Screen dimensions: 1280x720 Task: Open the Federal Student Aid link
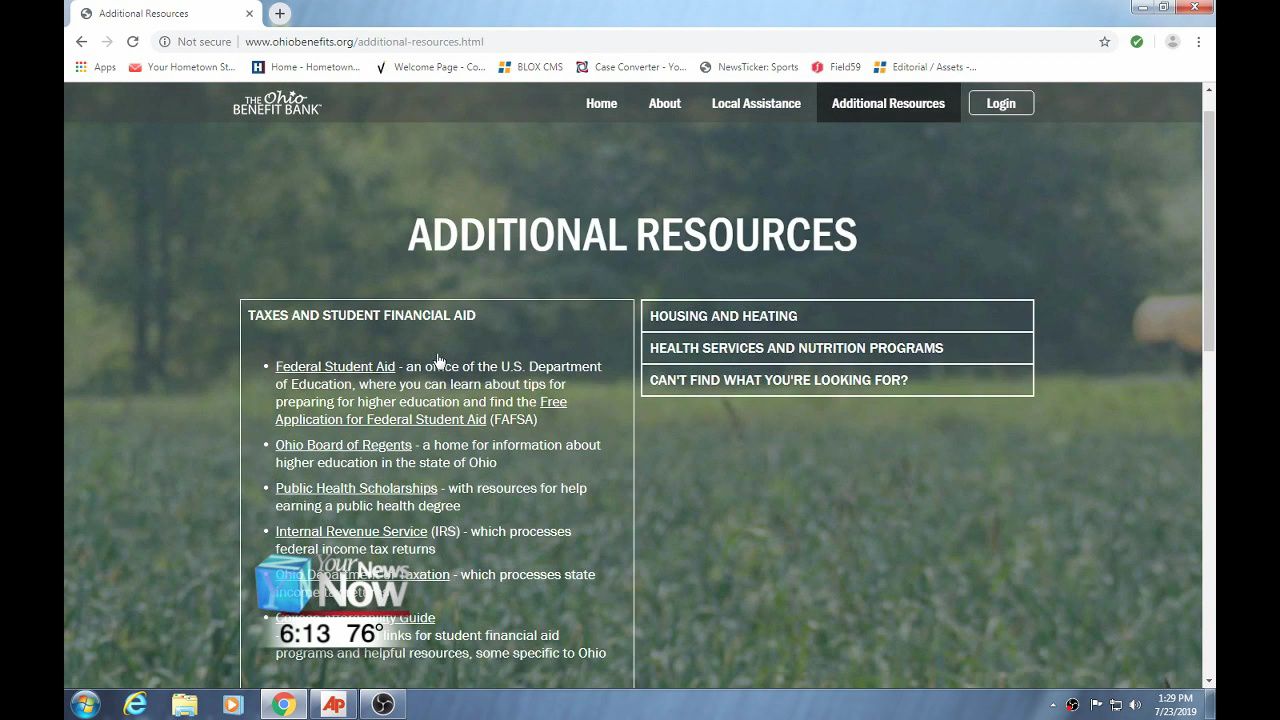click(x=335, y=367)
